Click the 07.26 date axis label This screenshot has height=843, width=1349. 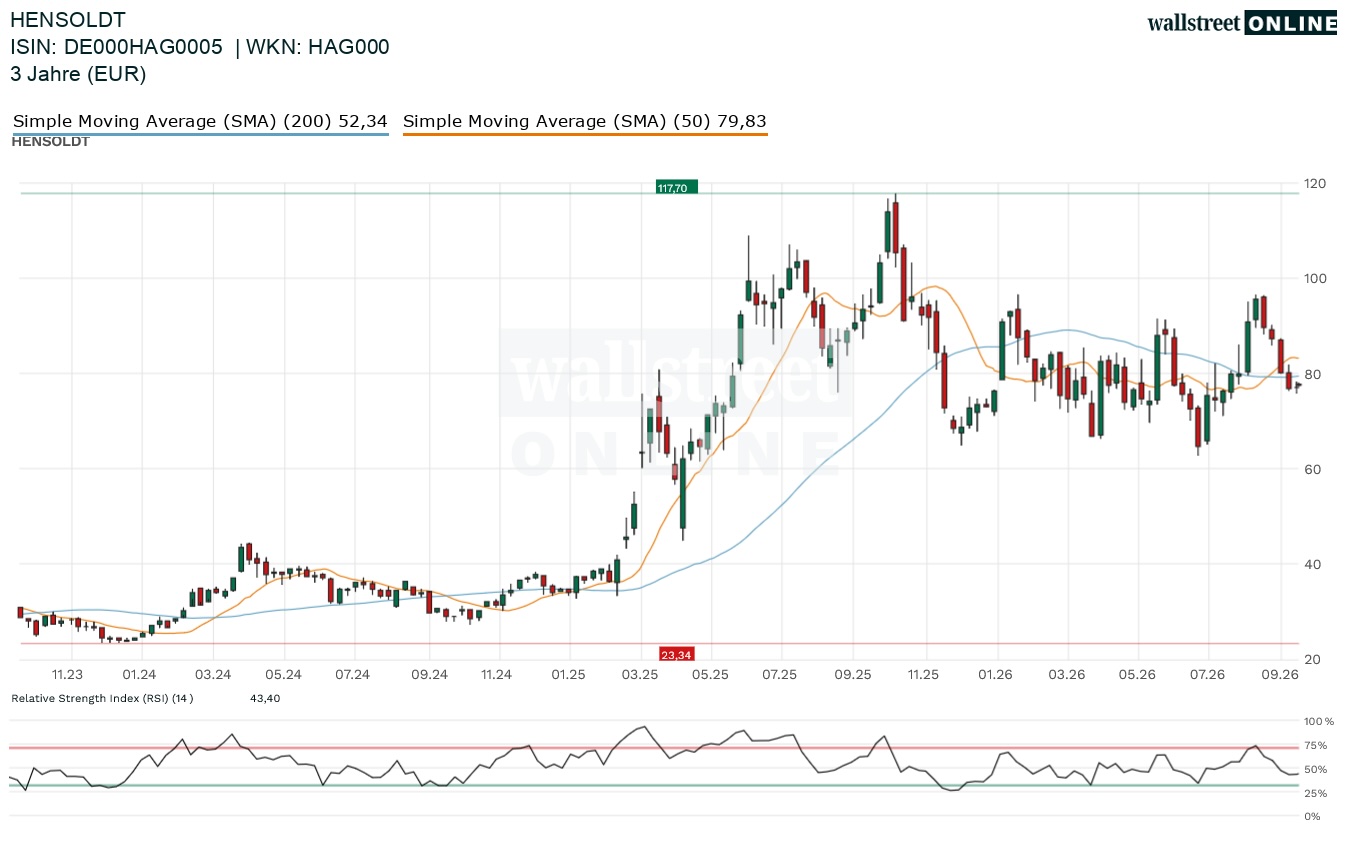1208,674
